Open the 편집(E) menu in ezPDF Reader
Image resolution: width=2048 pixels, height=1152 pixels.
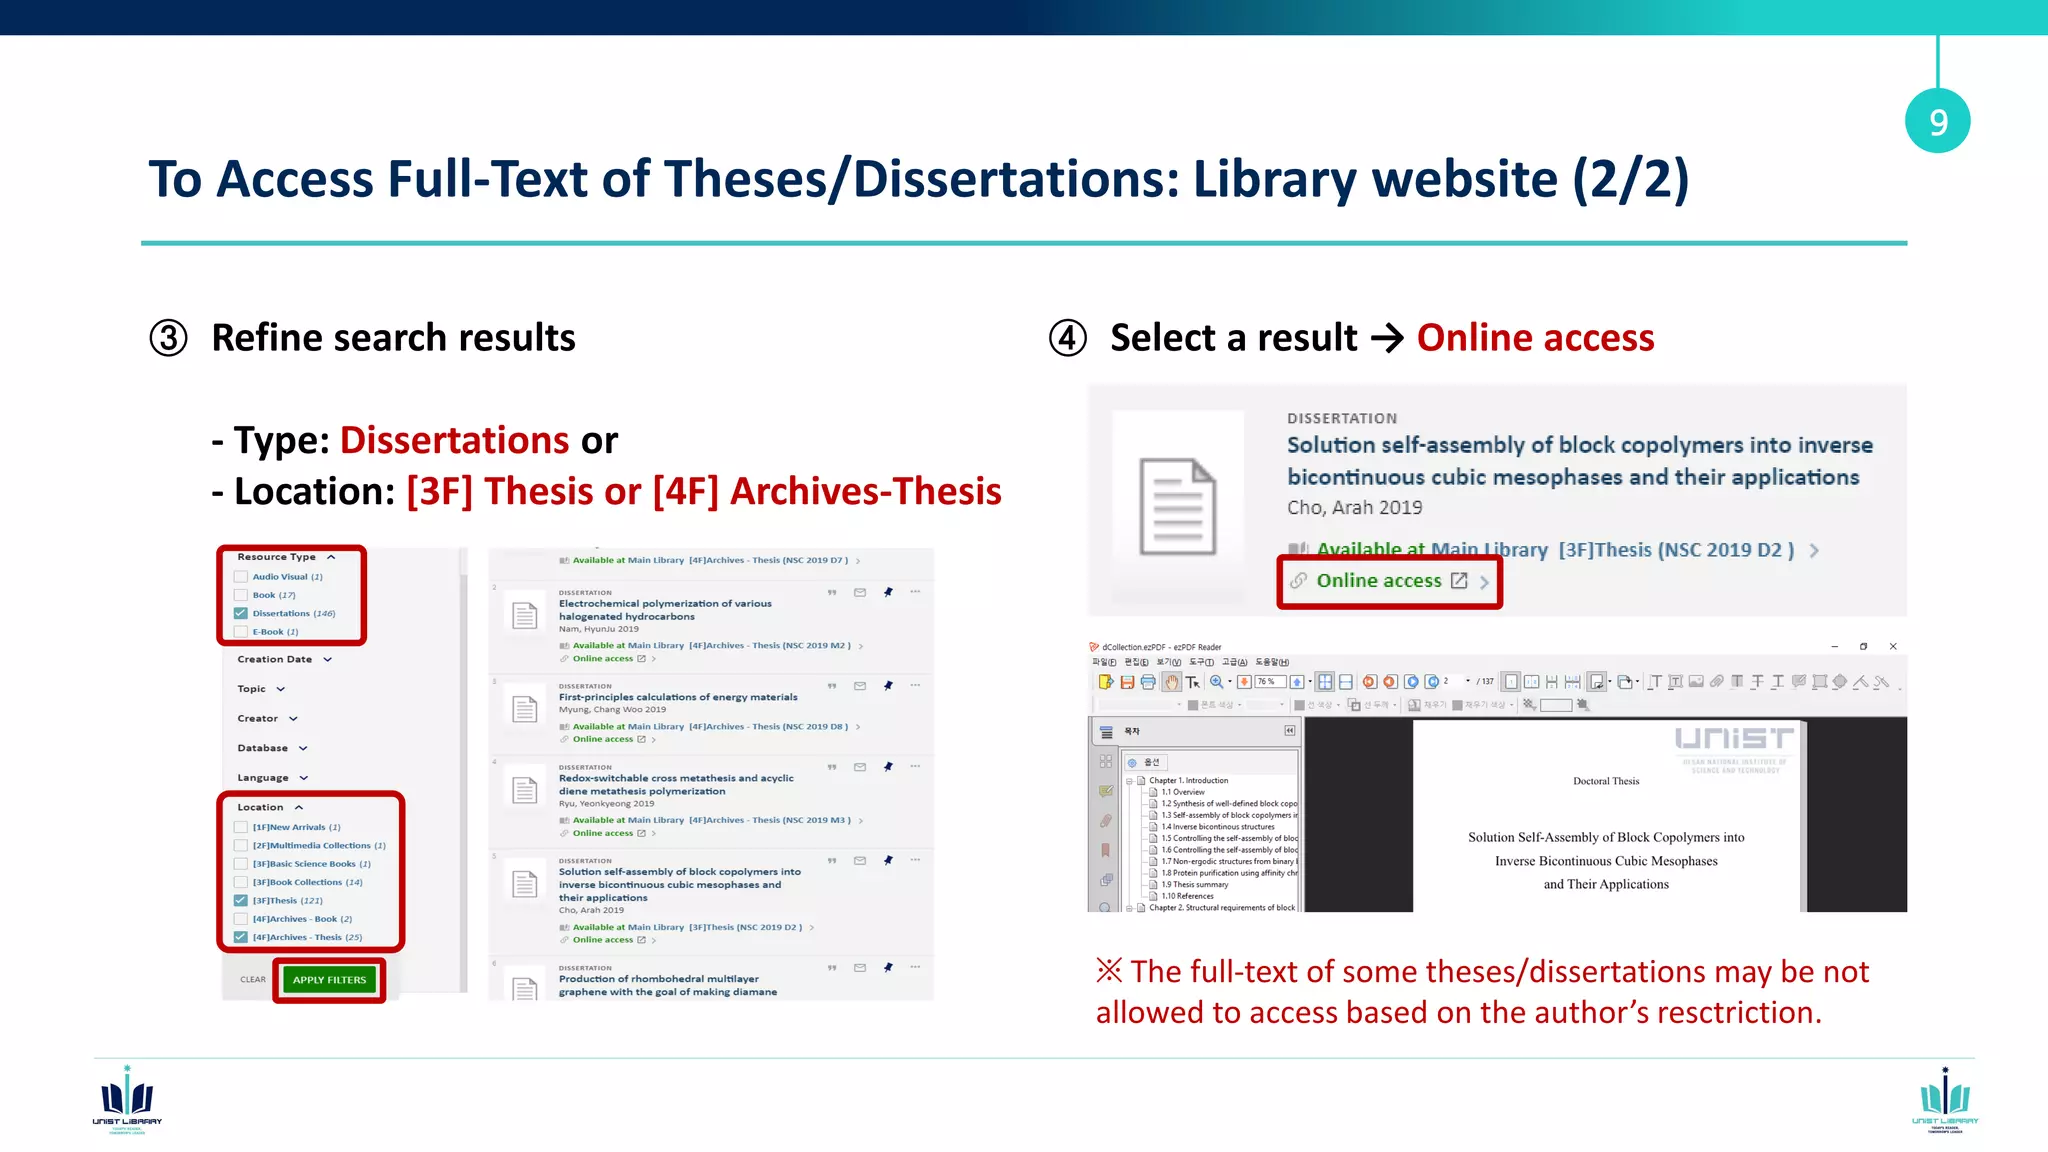tap(1136, 662)
